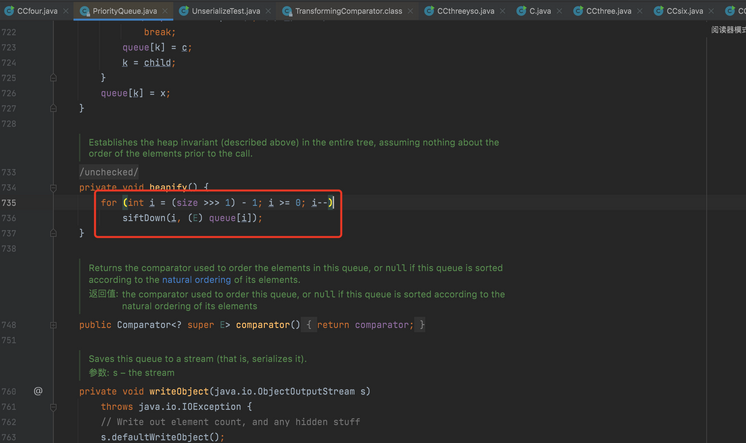Click the 'Write out element count' comment
Screen dimensions: 746x443
click(231, 422)
